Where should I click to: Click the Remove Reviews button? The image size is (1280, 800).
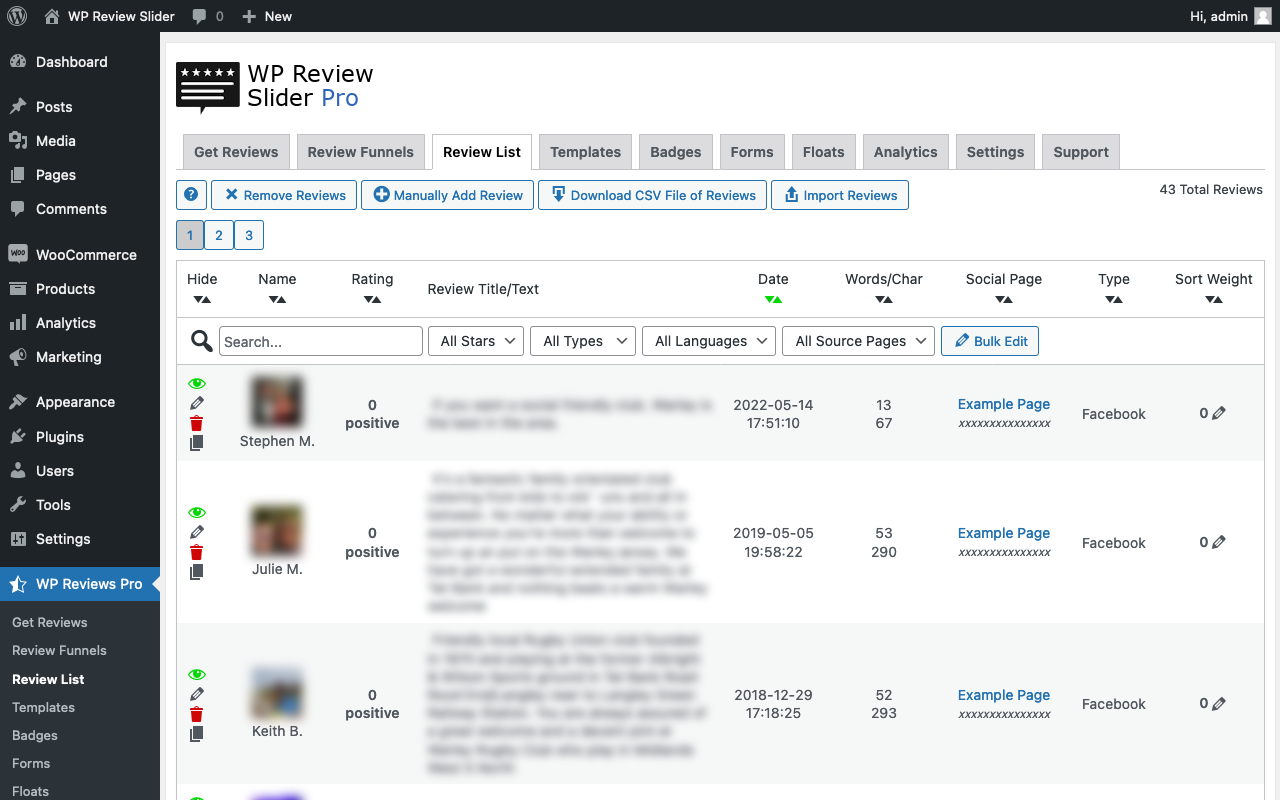tap(284, 195)
